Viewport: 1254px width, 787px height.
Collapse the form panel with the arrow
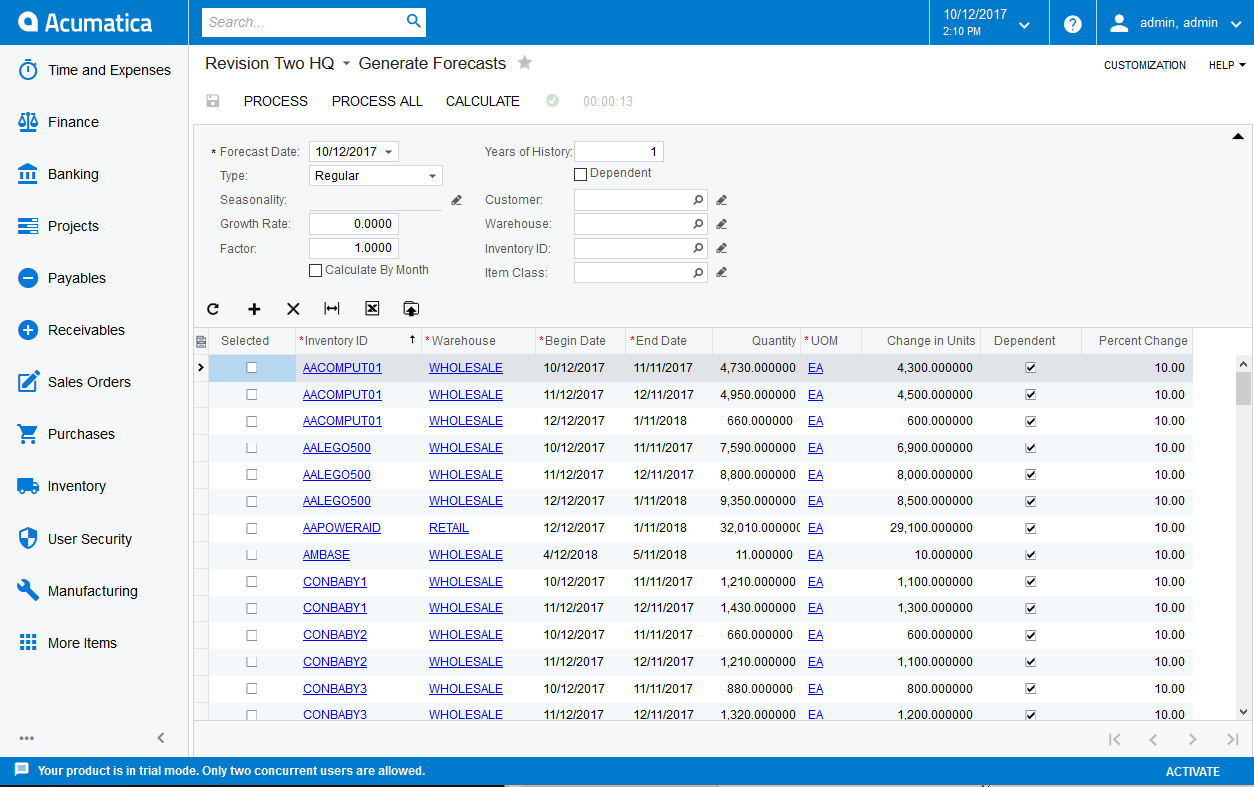1237,136
